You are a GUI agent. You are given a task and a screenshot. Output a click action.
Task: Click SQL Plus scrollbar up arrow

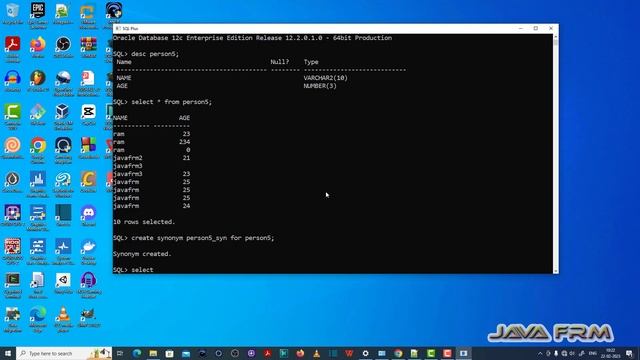[x=556, y=37]
